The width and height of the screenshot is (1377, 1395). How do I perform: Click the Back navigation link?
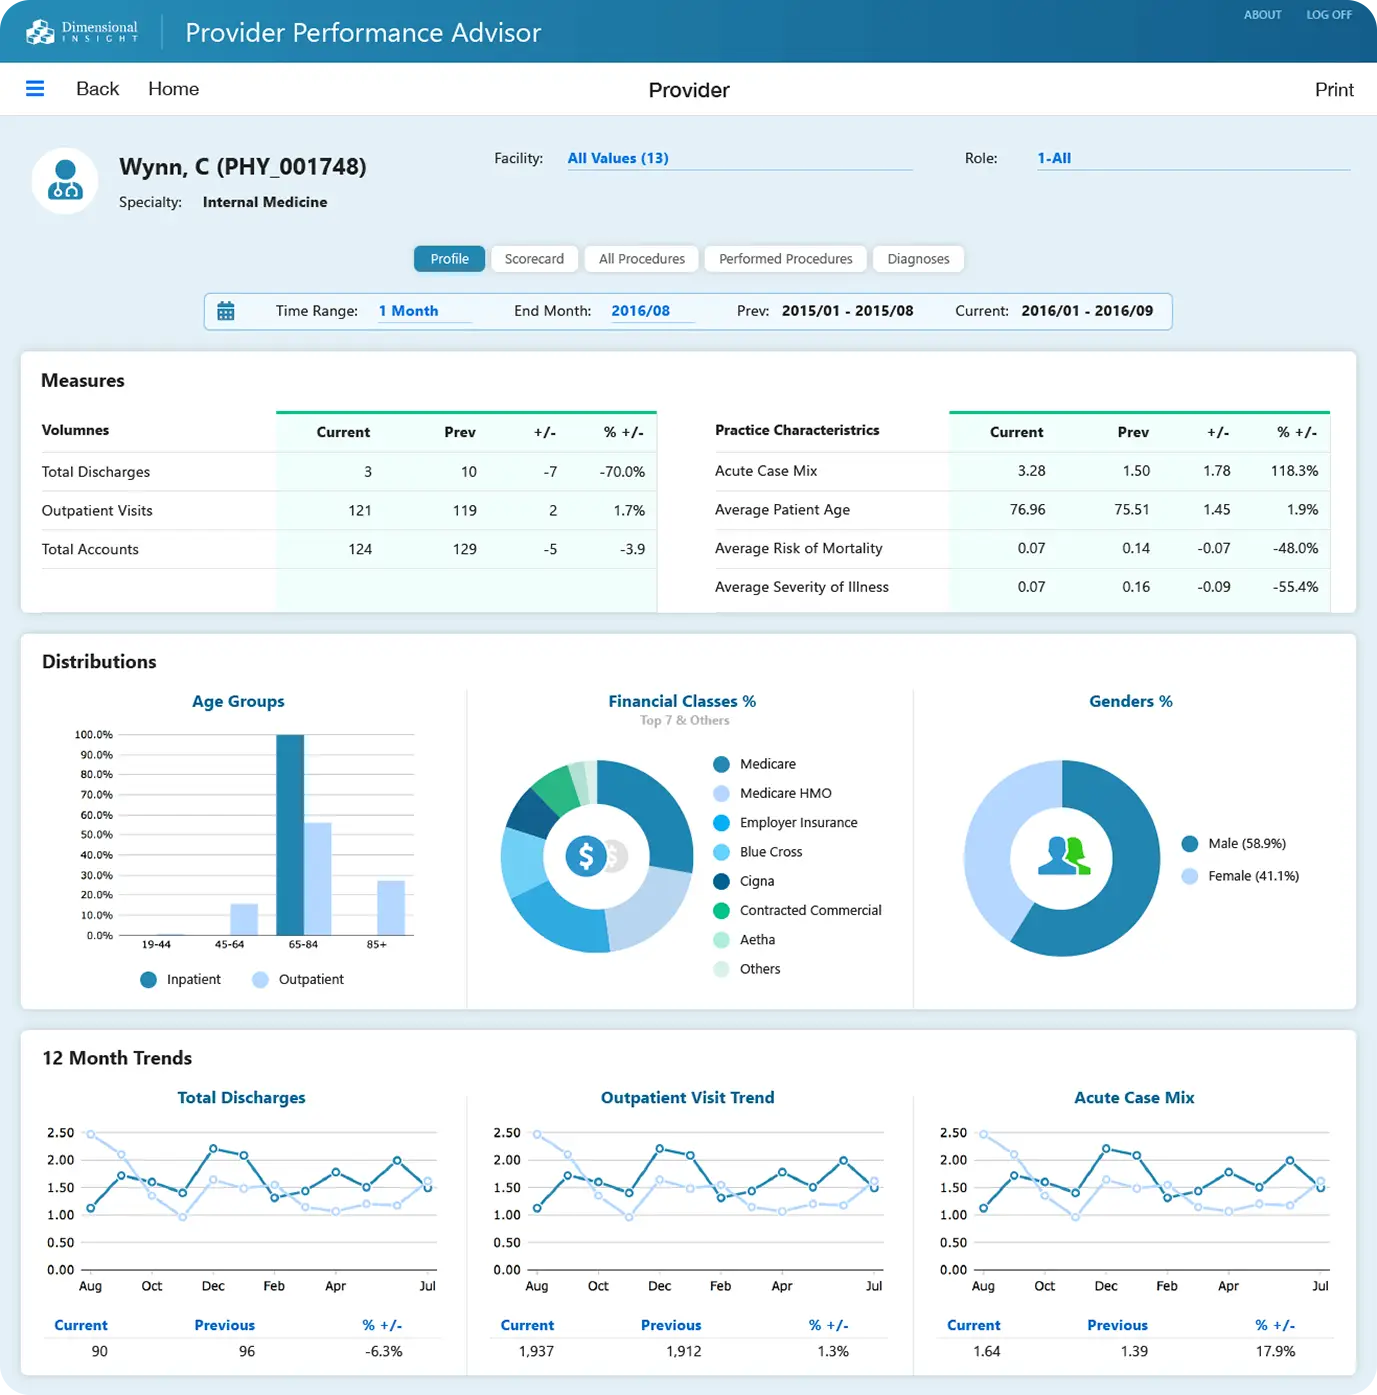[97, 89]
